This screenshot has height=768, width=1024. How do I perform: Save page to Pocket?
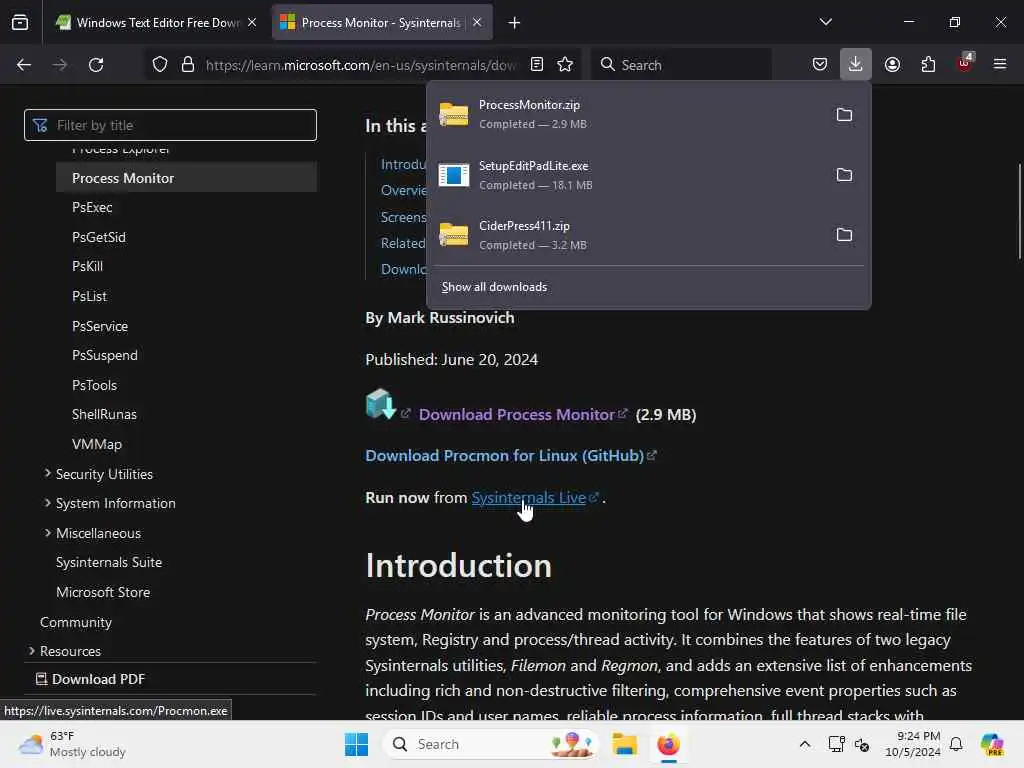pyautogui.click(x=820, y=65)
